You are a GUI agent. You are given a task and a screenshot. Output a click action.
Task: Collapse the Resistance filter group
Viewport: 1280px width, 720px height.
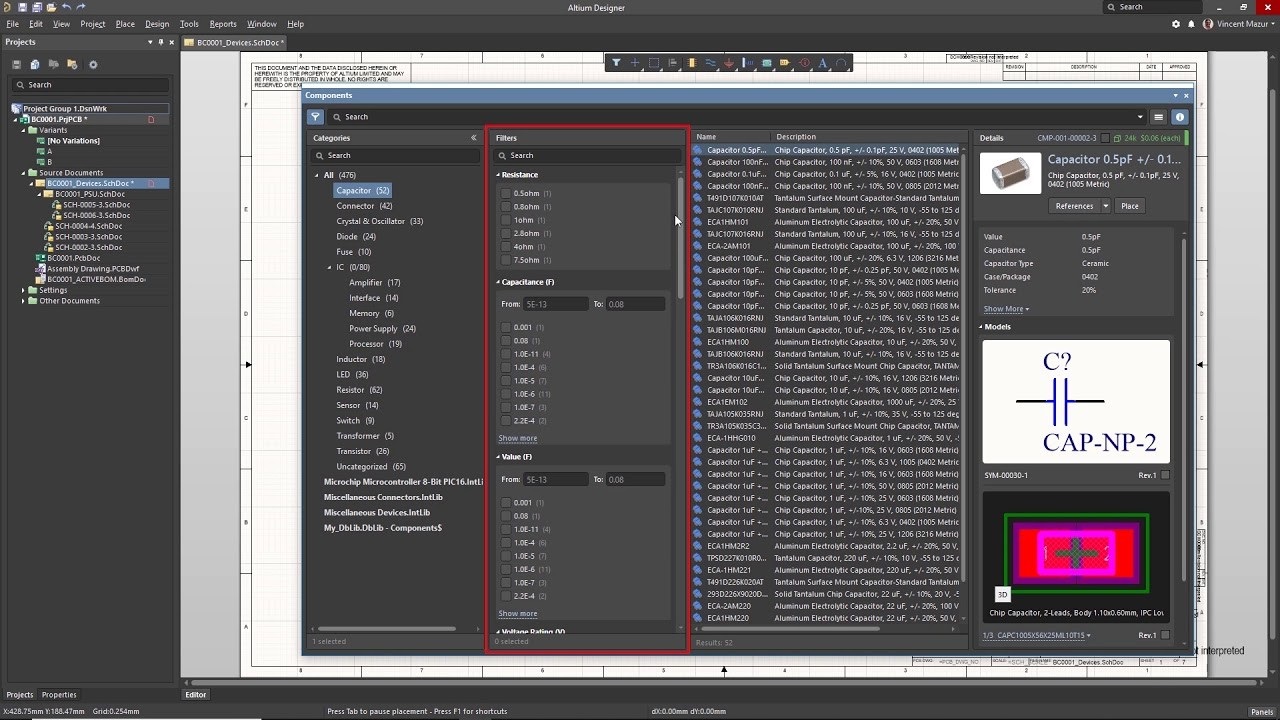[x=498, y=175]
